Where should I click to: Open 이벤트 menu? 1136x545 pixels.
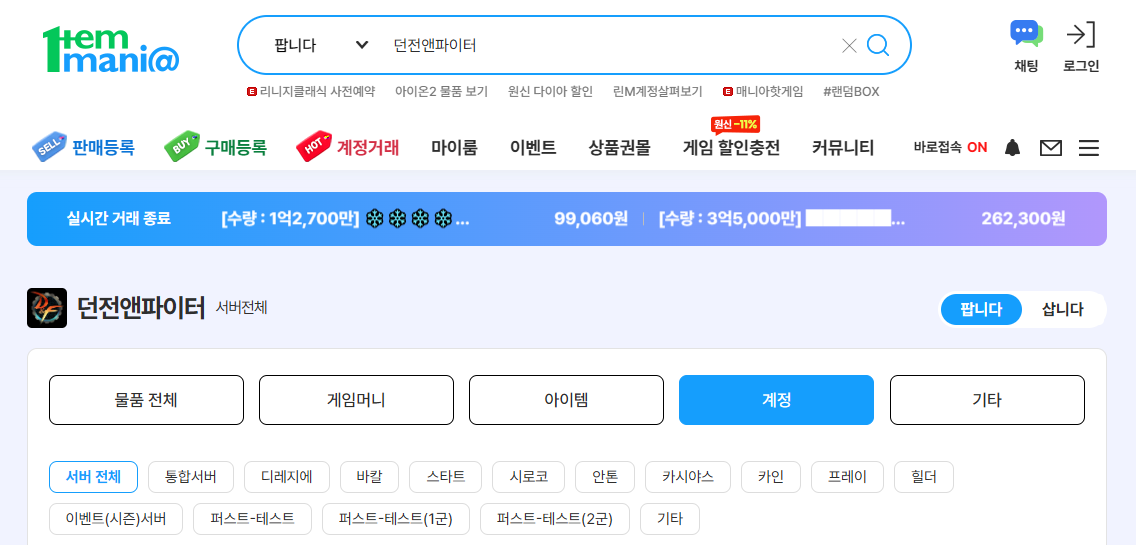[532, 148]
